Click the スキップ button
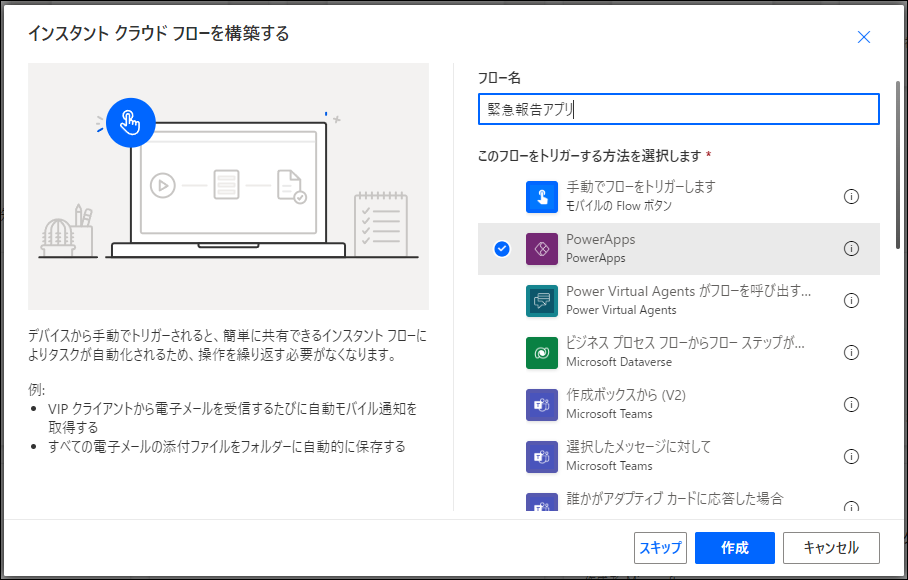The width and height of the screenshot is (908, 580). point(660,548)
